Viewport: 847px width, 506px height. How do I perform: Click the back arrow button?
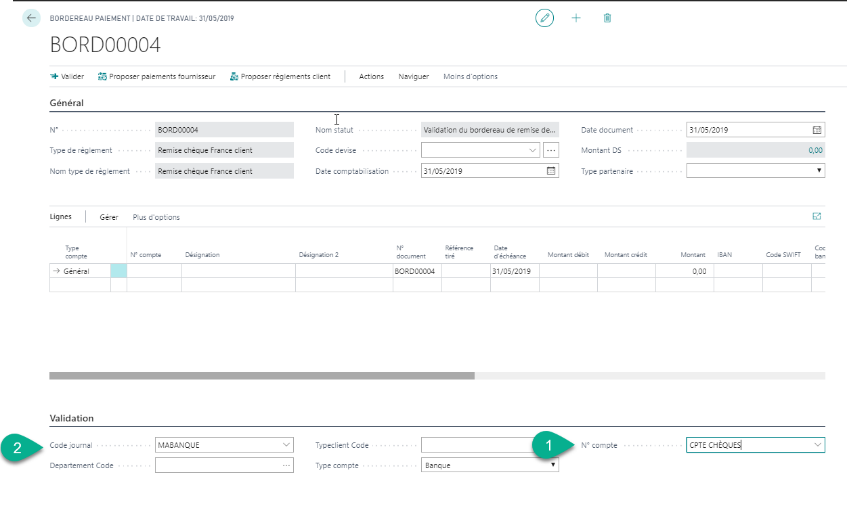[x=31, y=19]
